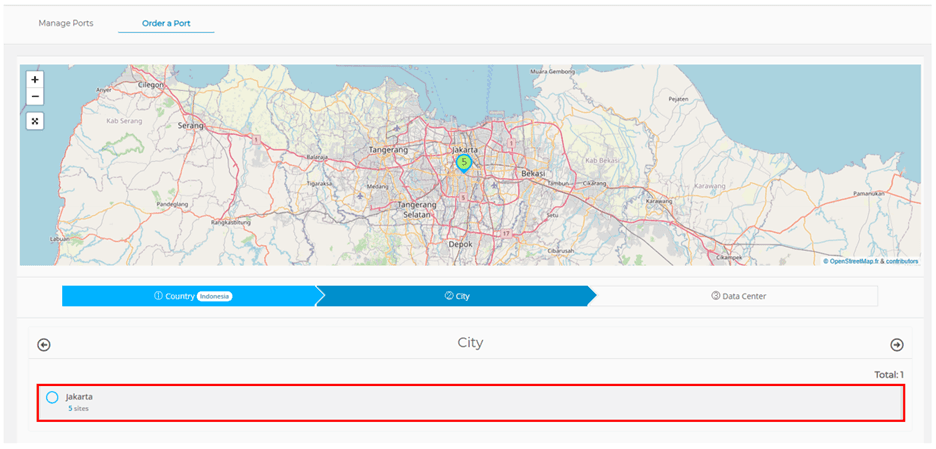Zoom in on the map
The width and height of the screenshot is (936, 449).
tap(35, 79)
